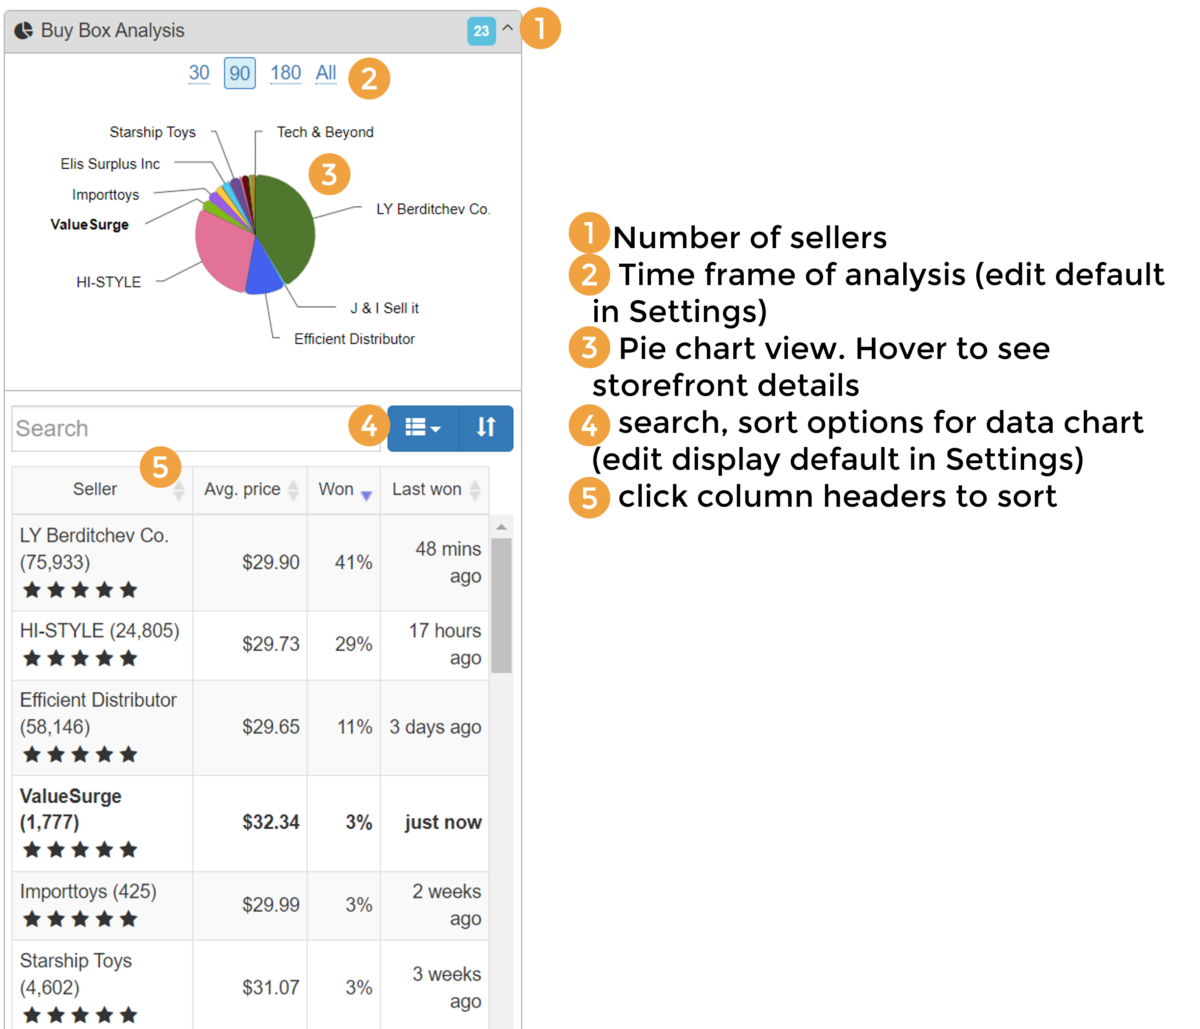Select the 30-day time range

(x=199, y=72)
